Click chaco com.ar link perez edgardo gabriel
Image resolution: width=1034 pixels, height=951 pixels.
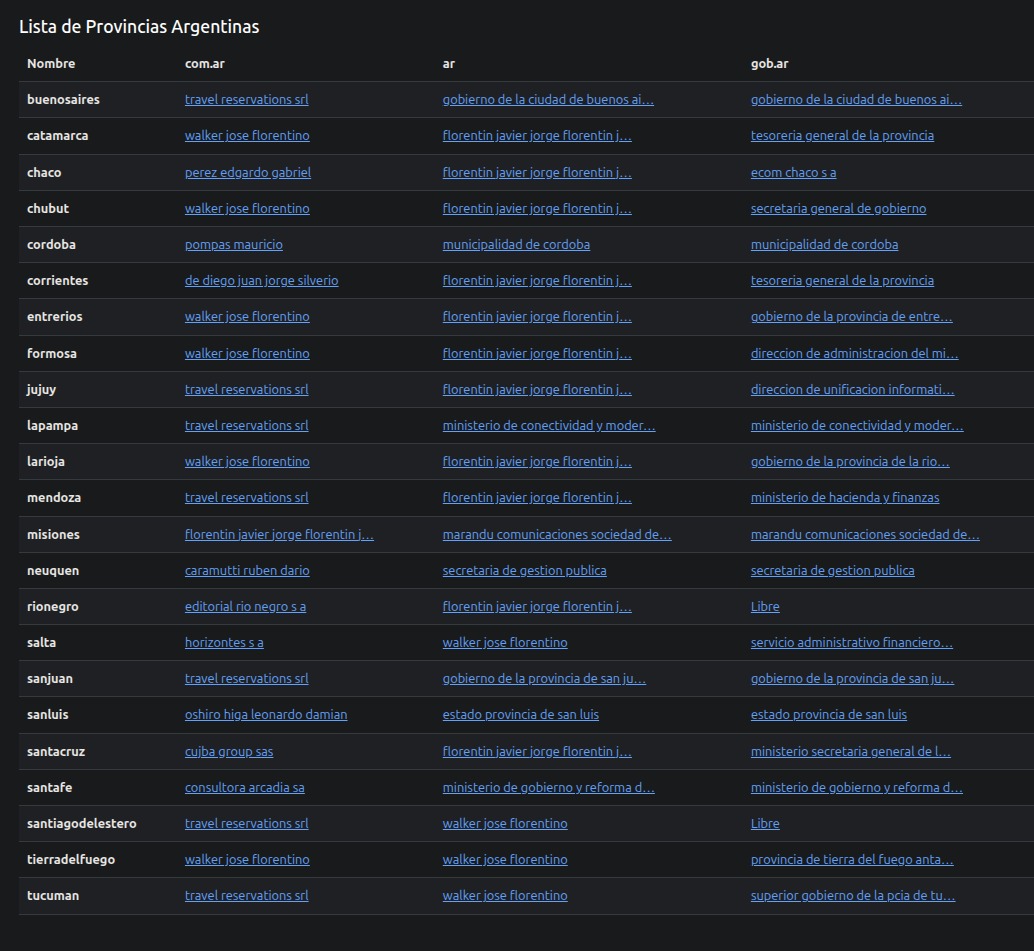pos(248,173)
